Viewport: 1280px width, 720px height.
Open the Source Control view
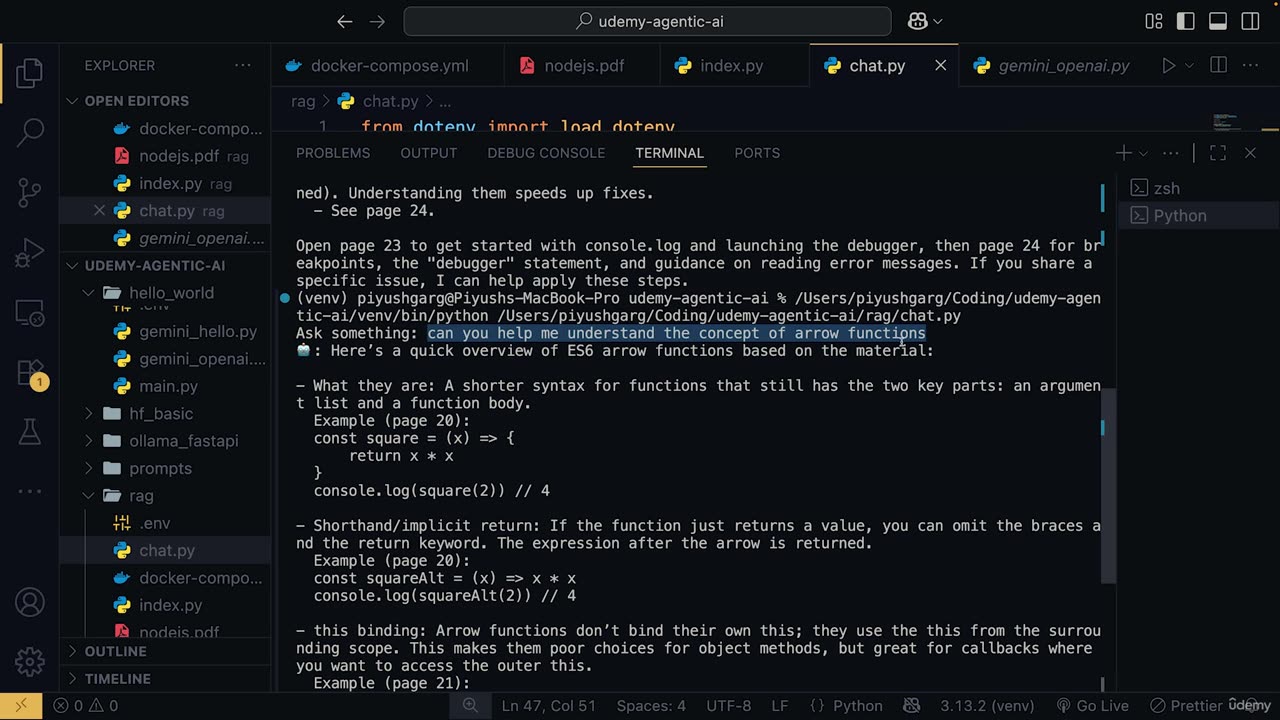pyautogui.click(x=30, y=191)
